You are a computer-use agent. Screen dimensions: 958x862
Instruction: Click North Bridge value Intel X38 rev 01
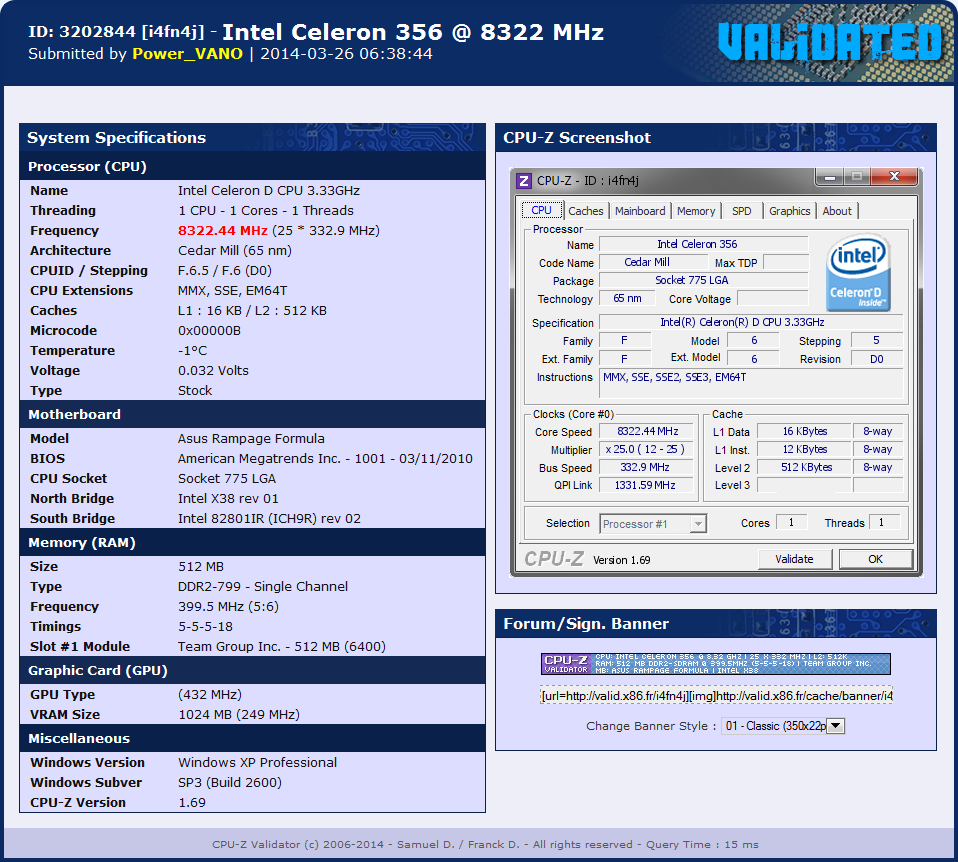228,499
